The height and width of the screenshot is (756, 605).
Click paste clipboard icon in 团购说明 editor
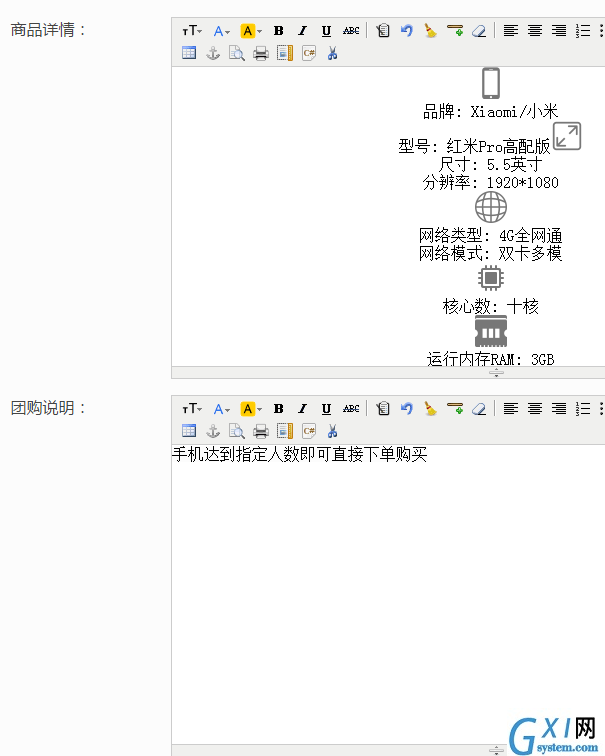[x=383, y=409]
